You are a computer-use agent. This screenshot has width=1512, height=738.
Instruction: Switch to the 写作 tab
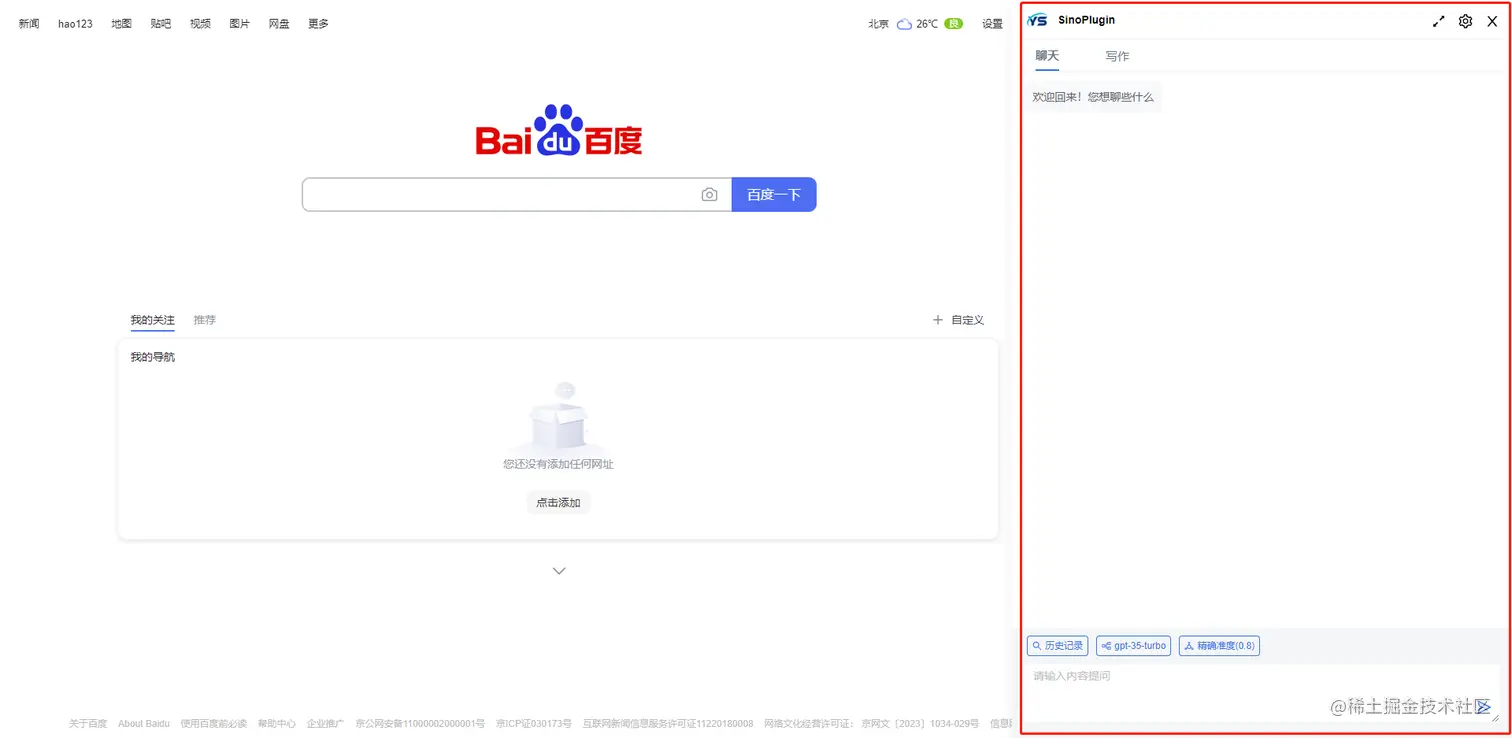pyautogui.click(x=1117, y=56)
